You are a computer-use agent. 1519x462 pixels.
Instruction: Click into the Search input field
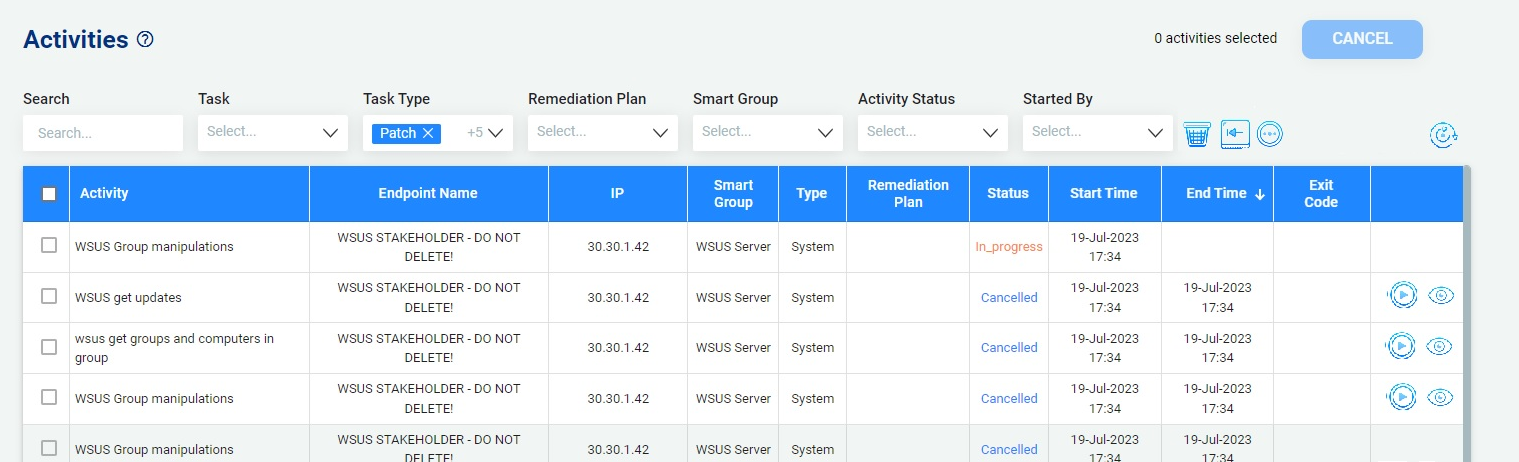pyautogui.click(x=103, y=133)
